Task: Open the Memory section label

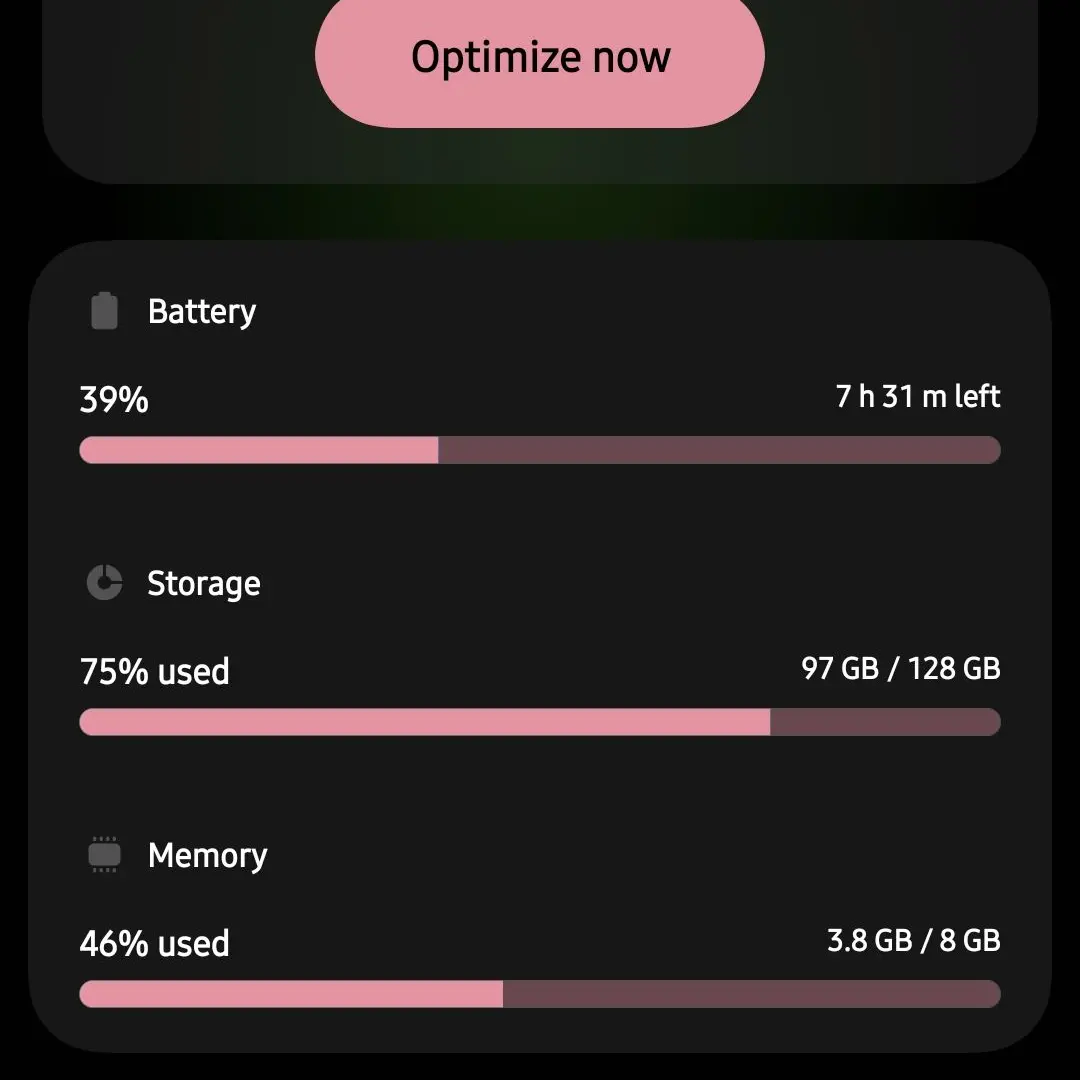Action: (207, 855)
